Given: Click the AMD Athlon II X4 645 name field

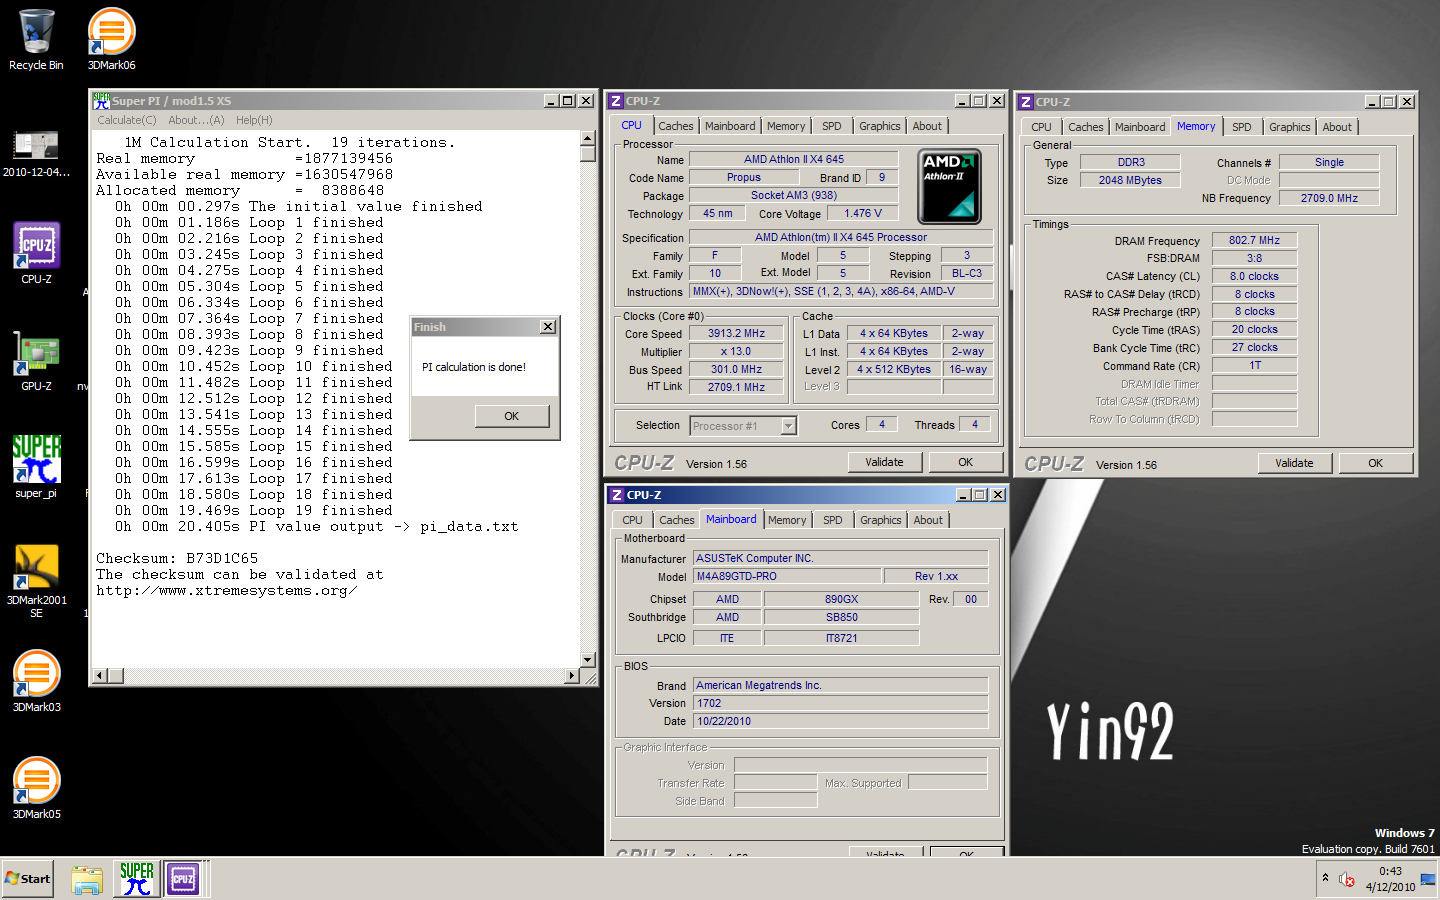Looking at the screenshot, I should click(794, 159).
